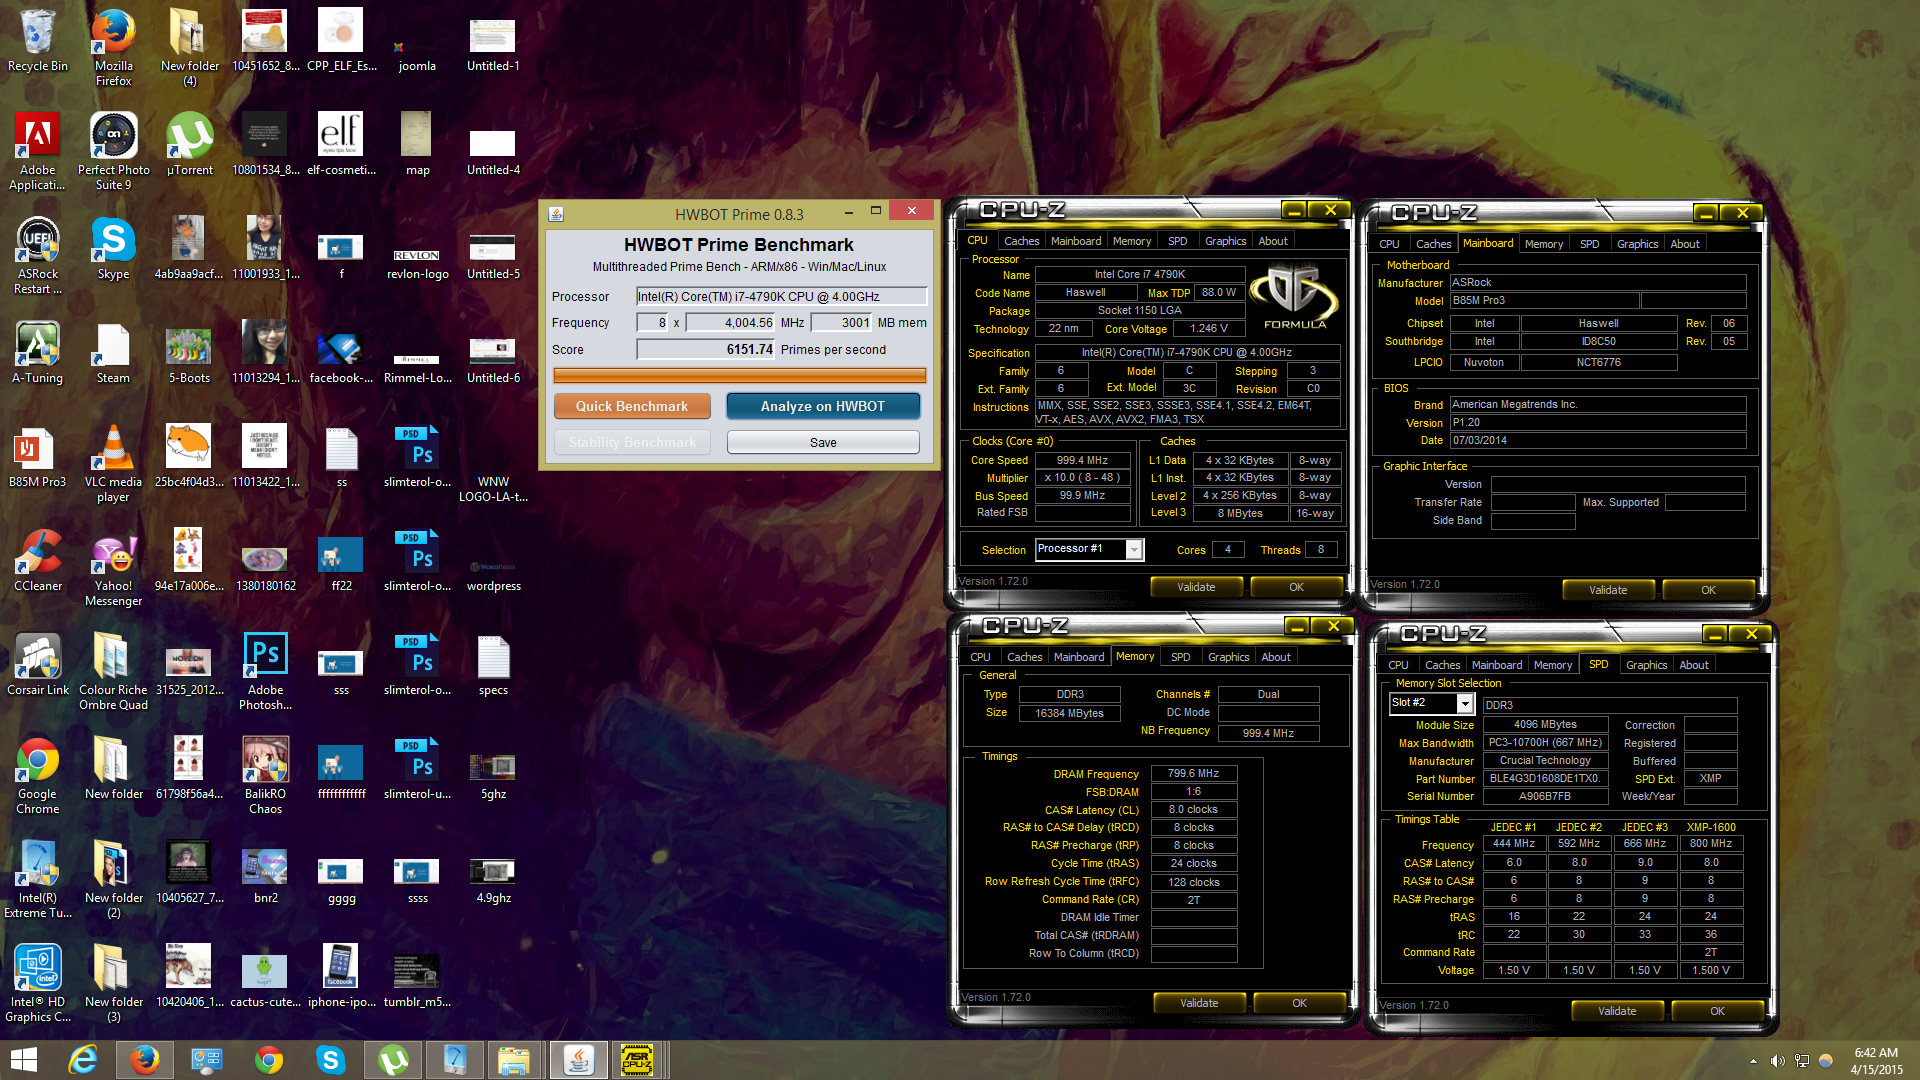Click the Score field showing 6151.74
This screenshot has width=1920, height=1080.
point(706,349)
